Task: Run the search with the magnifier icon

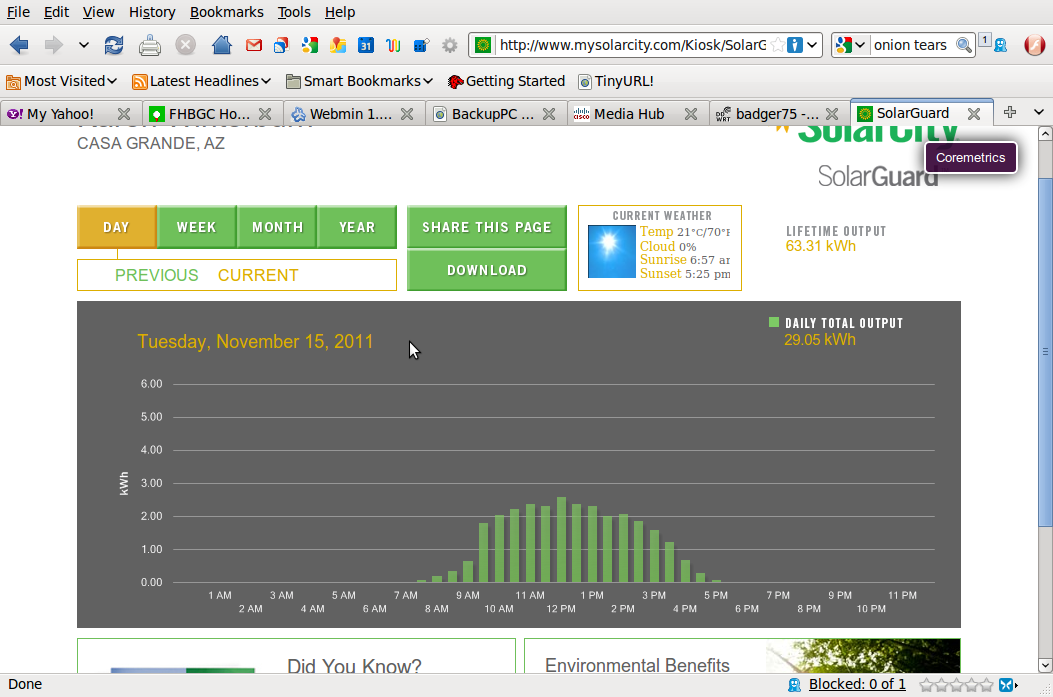Action: (x=964, y=45)
